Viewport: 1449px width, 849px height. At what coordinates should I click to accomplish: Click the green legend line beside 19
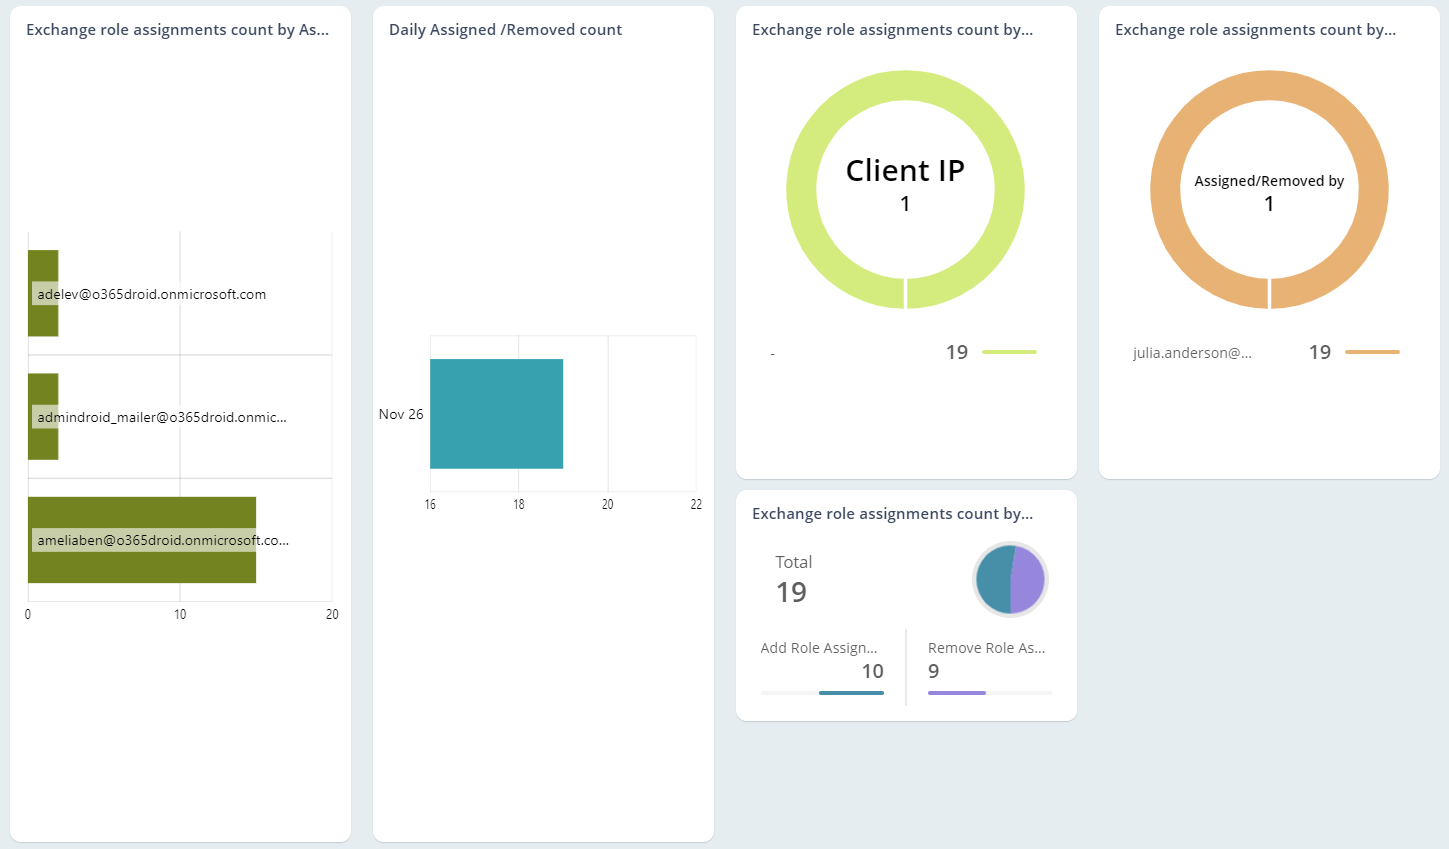tap(1009, 352)
